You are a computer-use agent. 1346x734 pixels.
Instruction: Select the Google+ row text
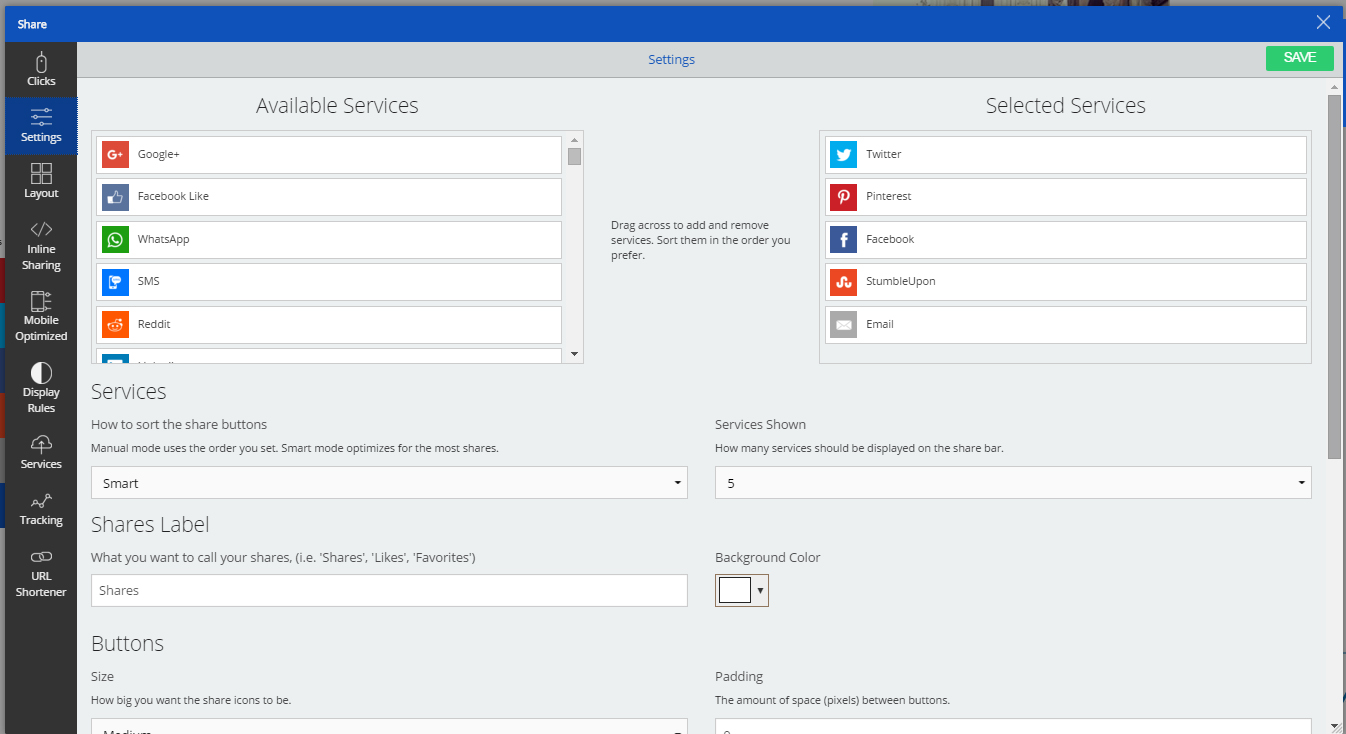[159, 154]
